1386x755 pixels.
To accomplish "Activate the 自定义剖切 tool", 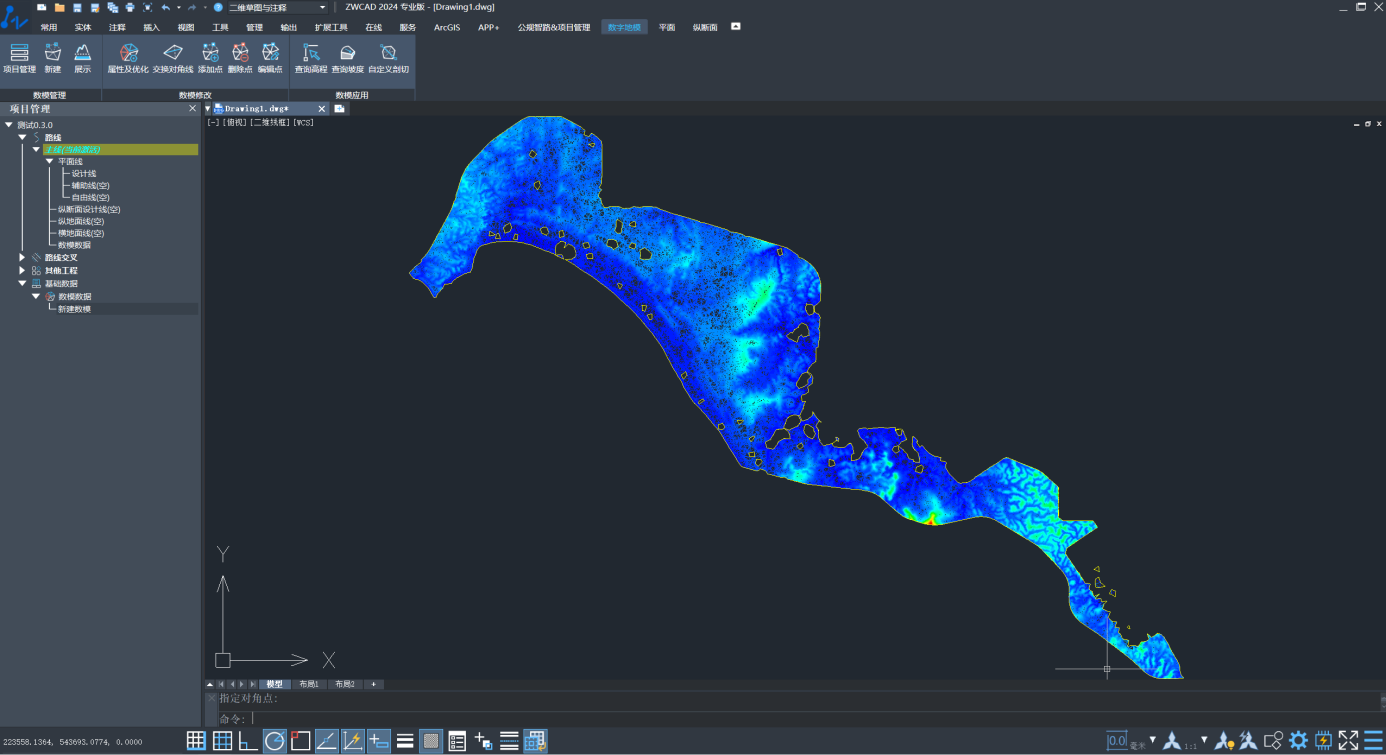I will tap(389, 58).
